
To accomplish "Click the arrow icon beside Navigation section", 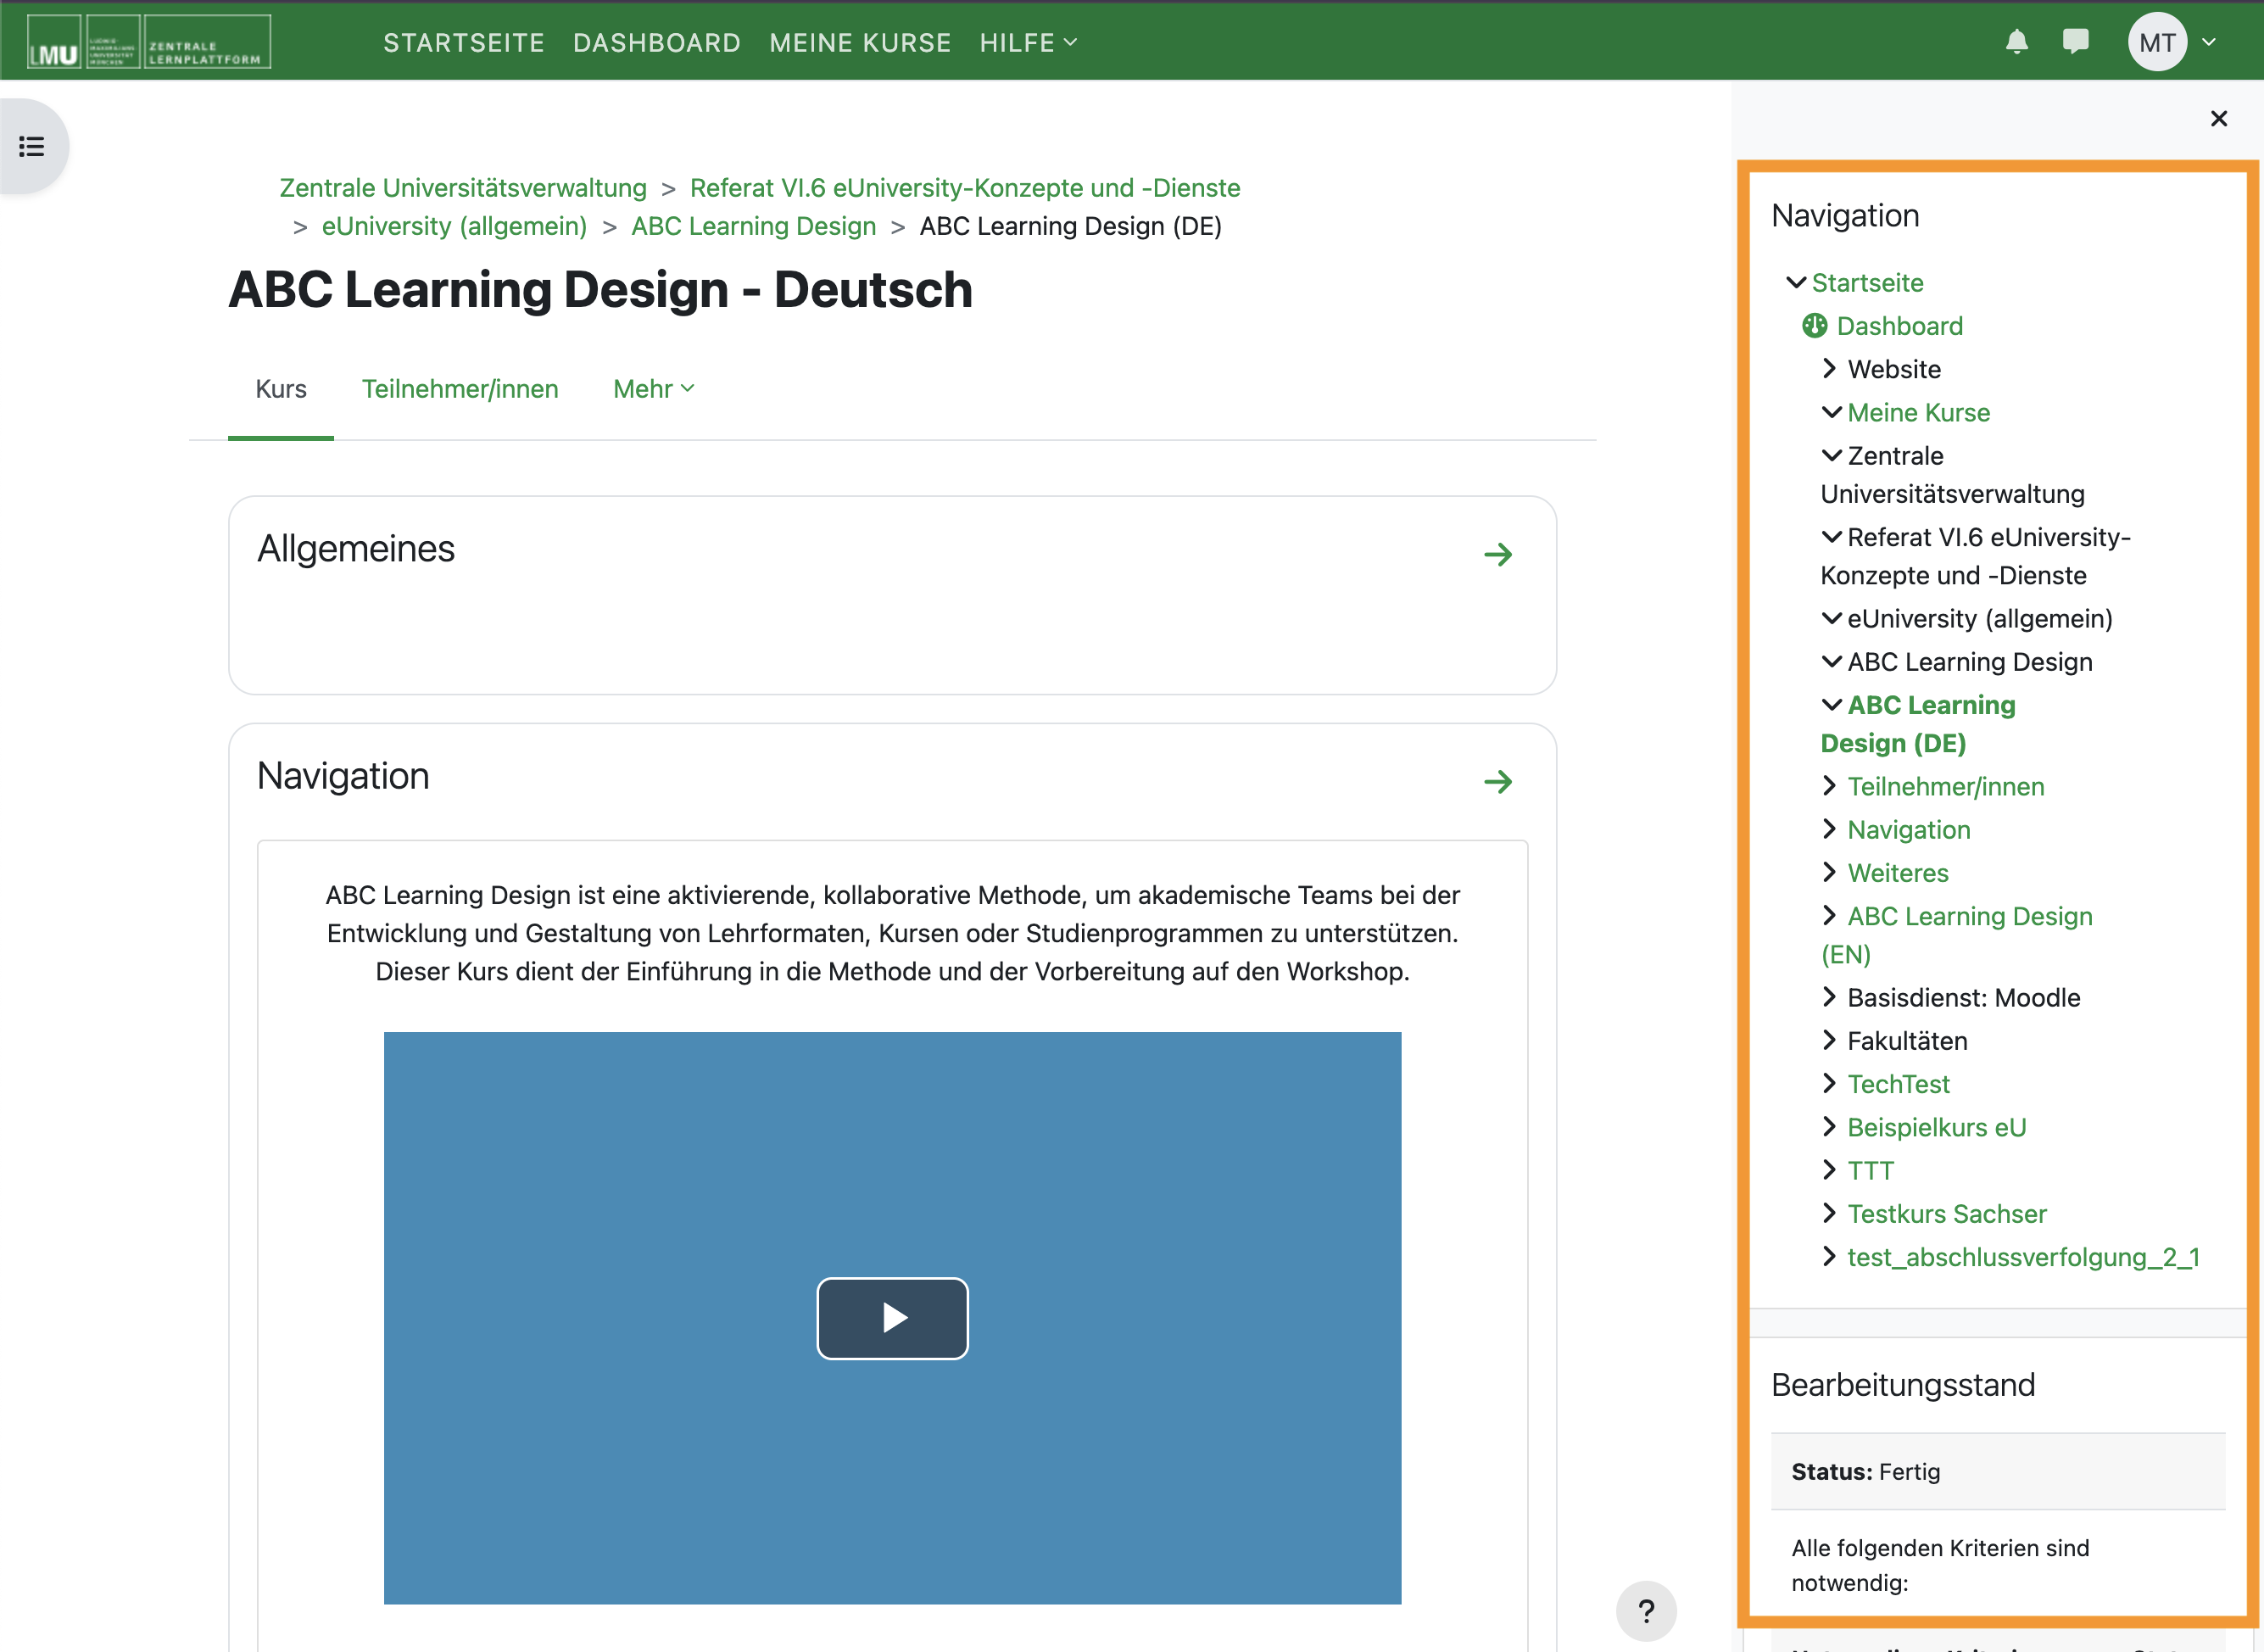I will pos(1497,781).
